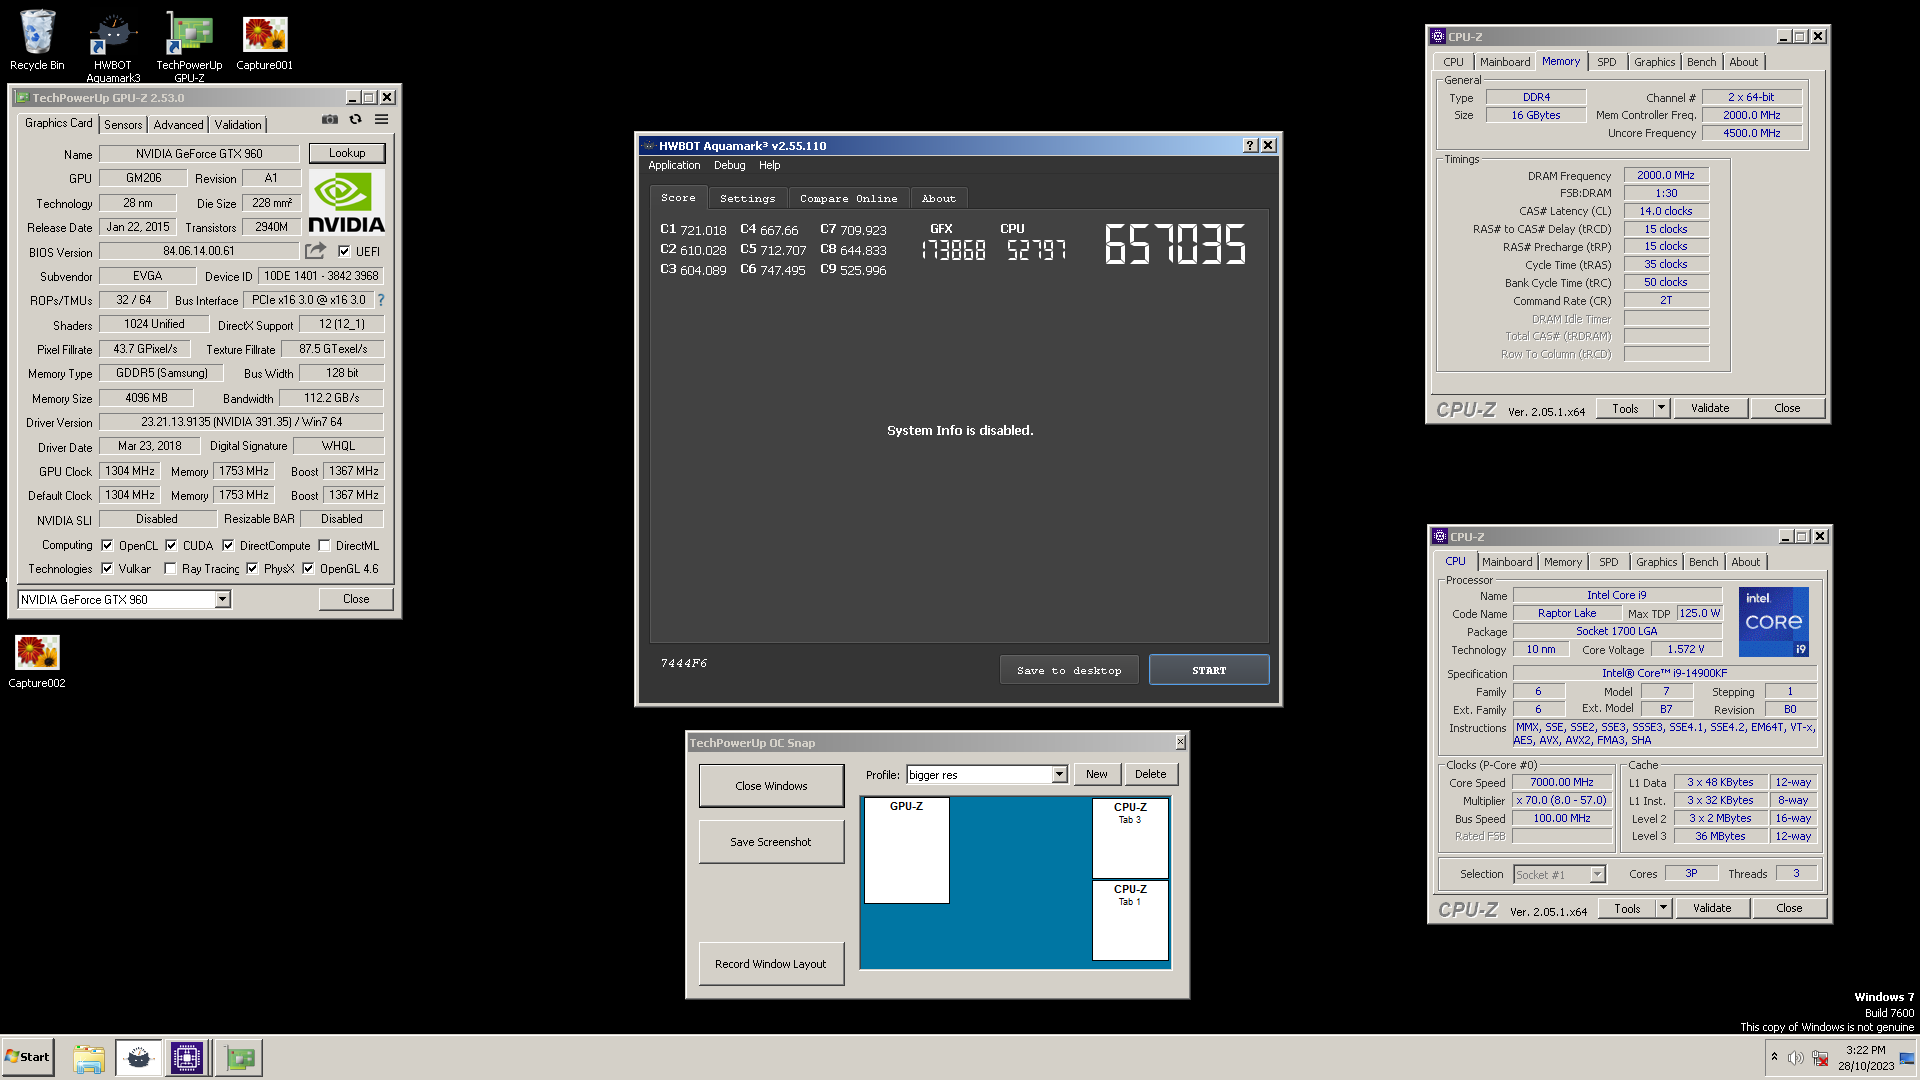Screen dimensions: 1920x1080
Task: Switch to the CPU-Z taskbar icon
Action: (x=186, y=1058)
